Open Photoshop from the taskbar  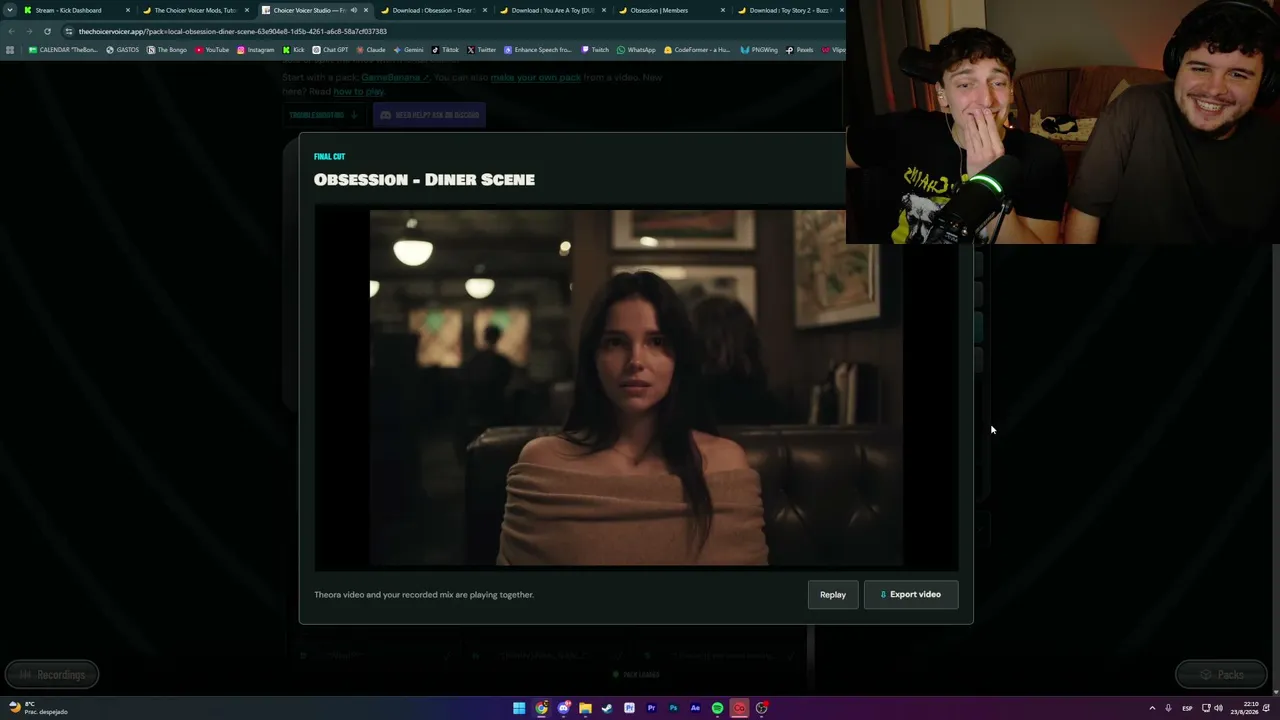tap(673, 708)
